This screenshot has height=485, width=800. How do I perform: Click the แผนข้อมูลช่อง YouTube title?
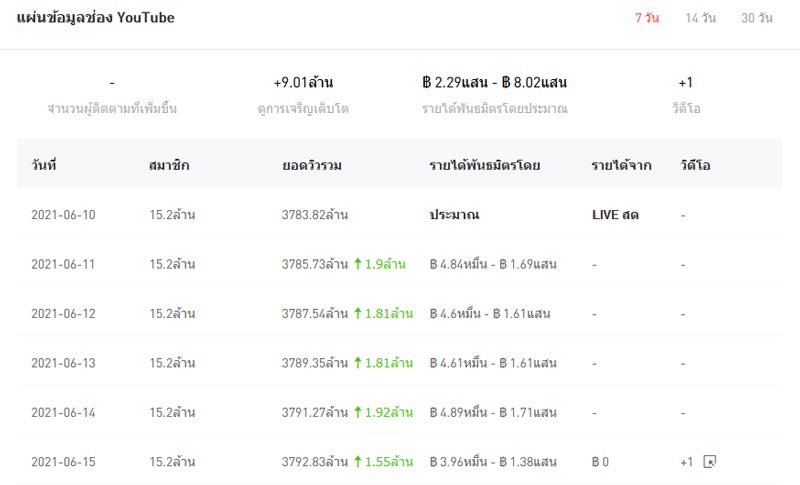[x=95, y=18]
